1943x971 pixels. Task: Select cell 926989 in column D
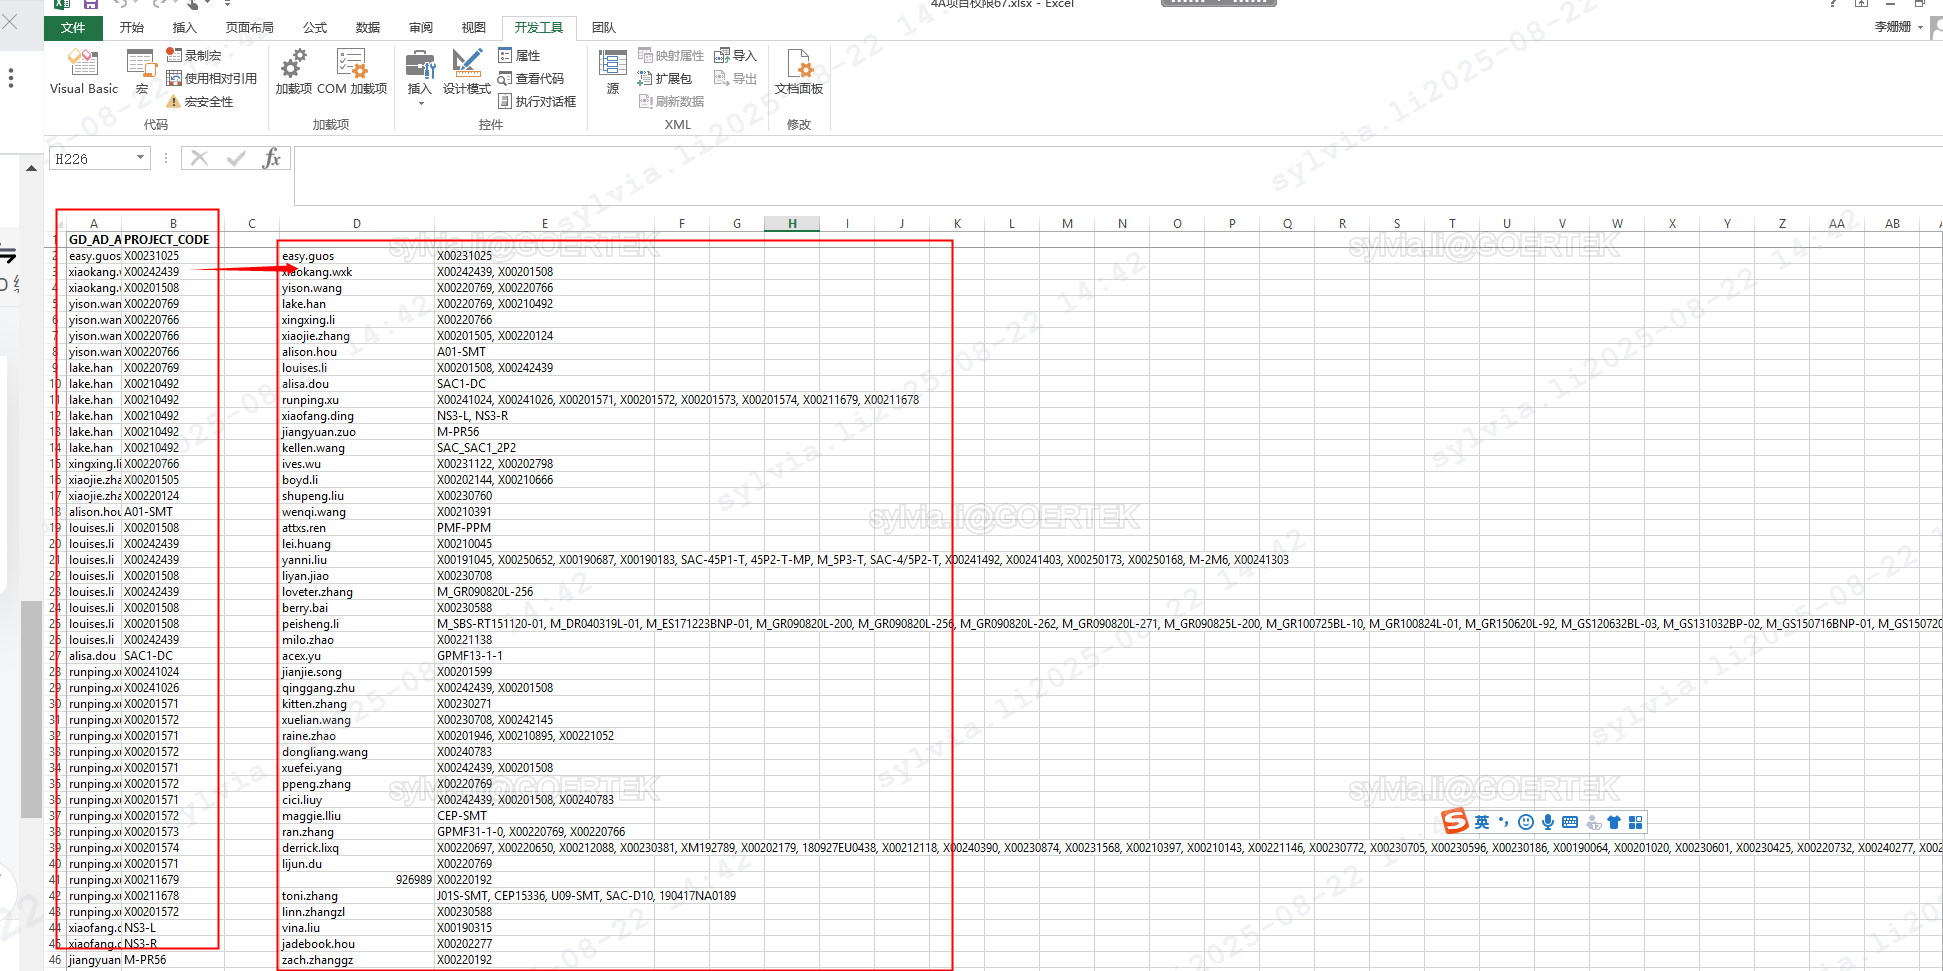coord(357,880)
